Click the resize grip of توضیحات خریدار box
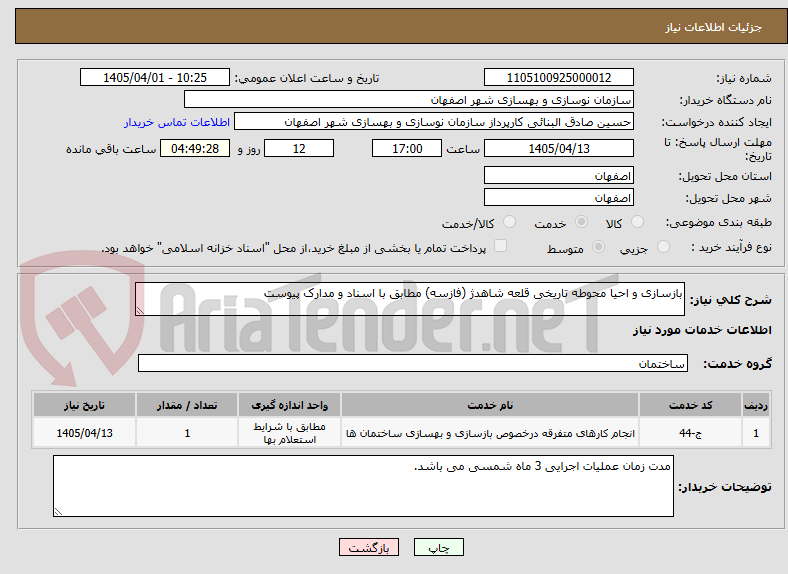Viewport: 788px width, 574px height. click(58, 512)
